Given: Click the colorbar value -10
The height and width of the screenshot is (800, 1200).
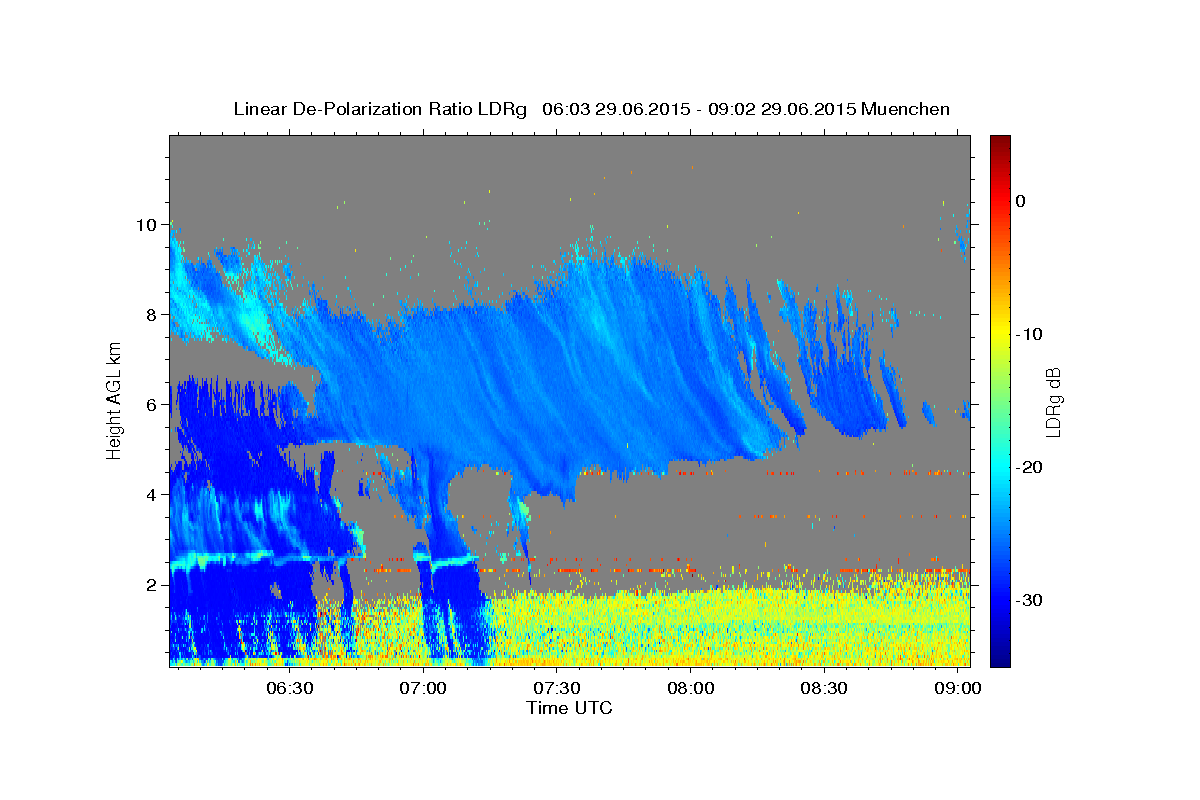Looking at the screenshot, I should click(1028, 334).
